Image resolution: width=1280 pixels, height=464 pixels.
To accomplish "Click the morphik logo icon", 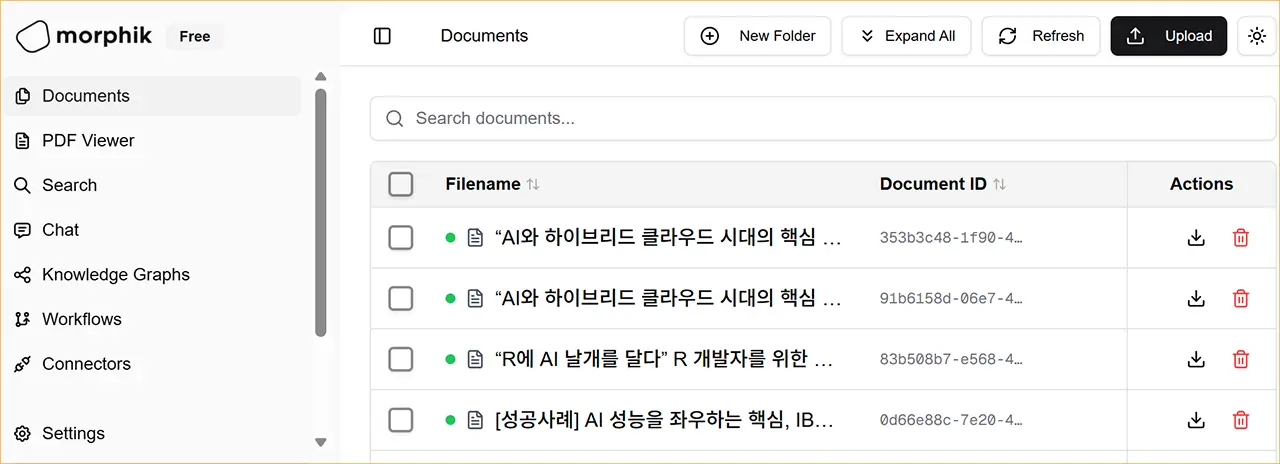I will point(32,36).
